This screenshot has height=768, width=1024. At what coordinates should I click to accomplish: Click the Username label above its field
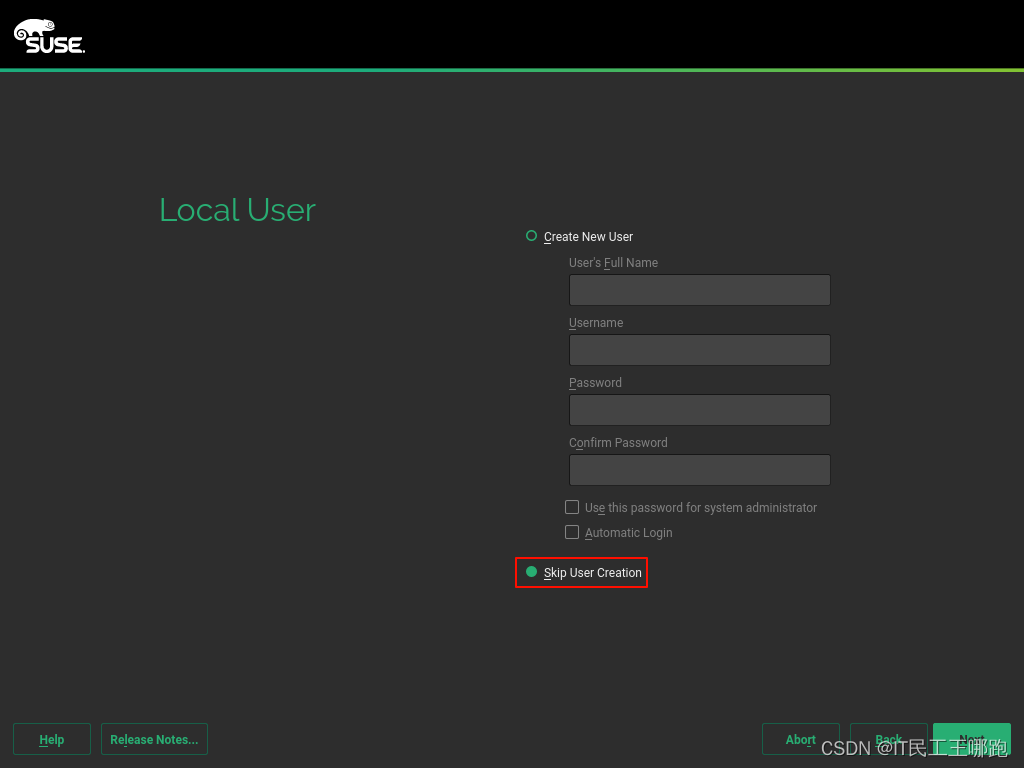(596, 322)
